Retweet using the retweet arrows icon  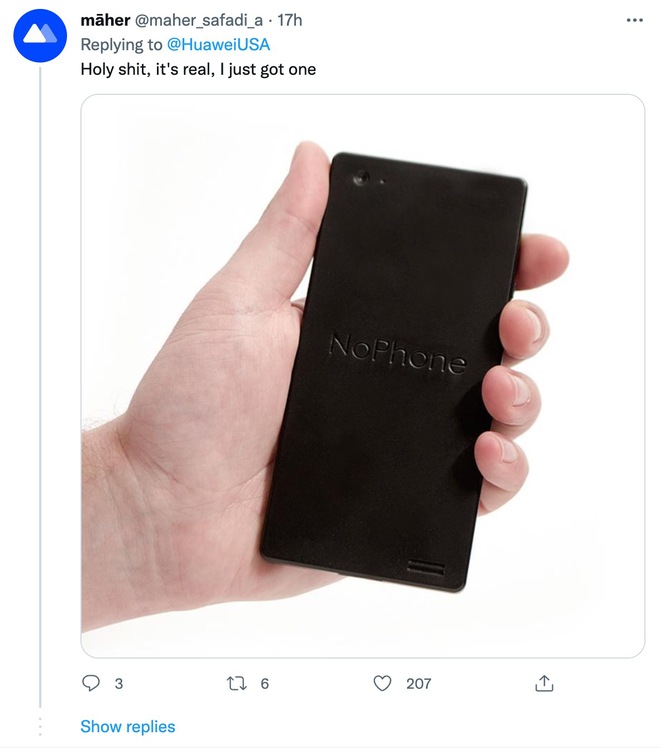click(x=237, y=683)
